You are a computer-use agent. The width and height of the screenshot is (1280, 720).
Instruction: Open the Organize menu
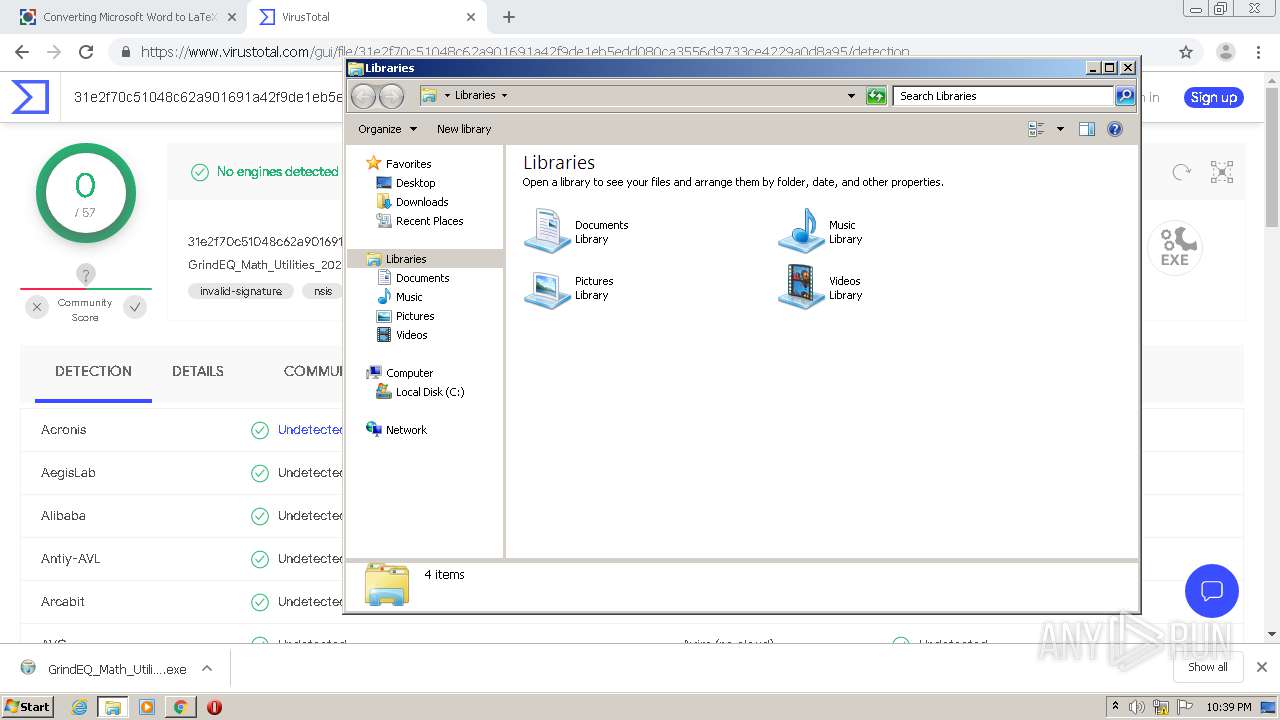click(x=388, y=129)
